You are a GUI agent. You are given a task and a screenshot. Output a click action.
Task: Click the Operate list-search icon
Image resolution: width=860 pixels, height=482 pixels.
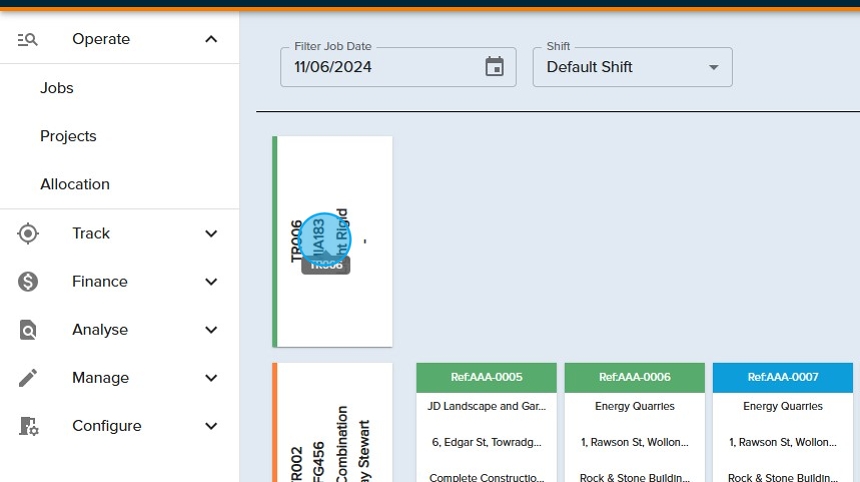tap(28, 39)
